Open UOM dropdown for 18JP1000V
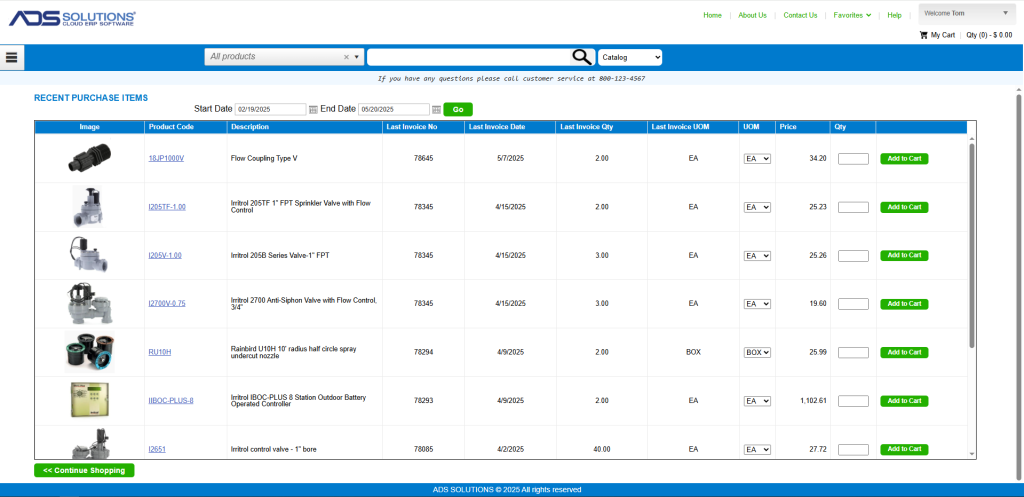This screenshot has width=1024, height=497. click(758, 159)
